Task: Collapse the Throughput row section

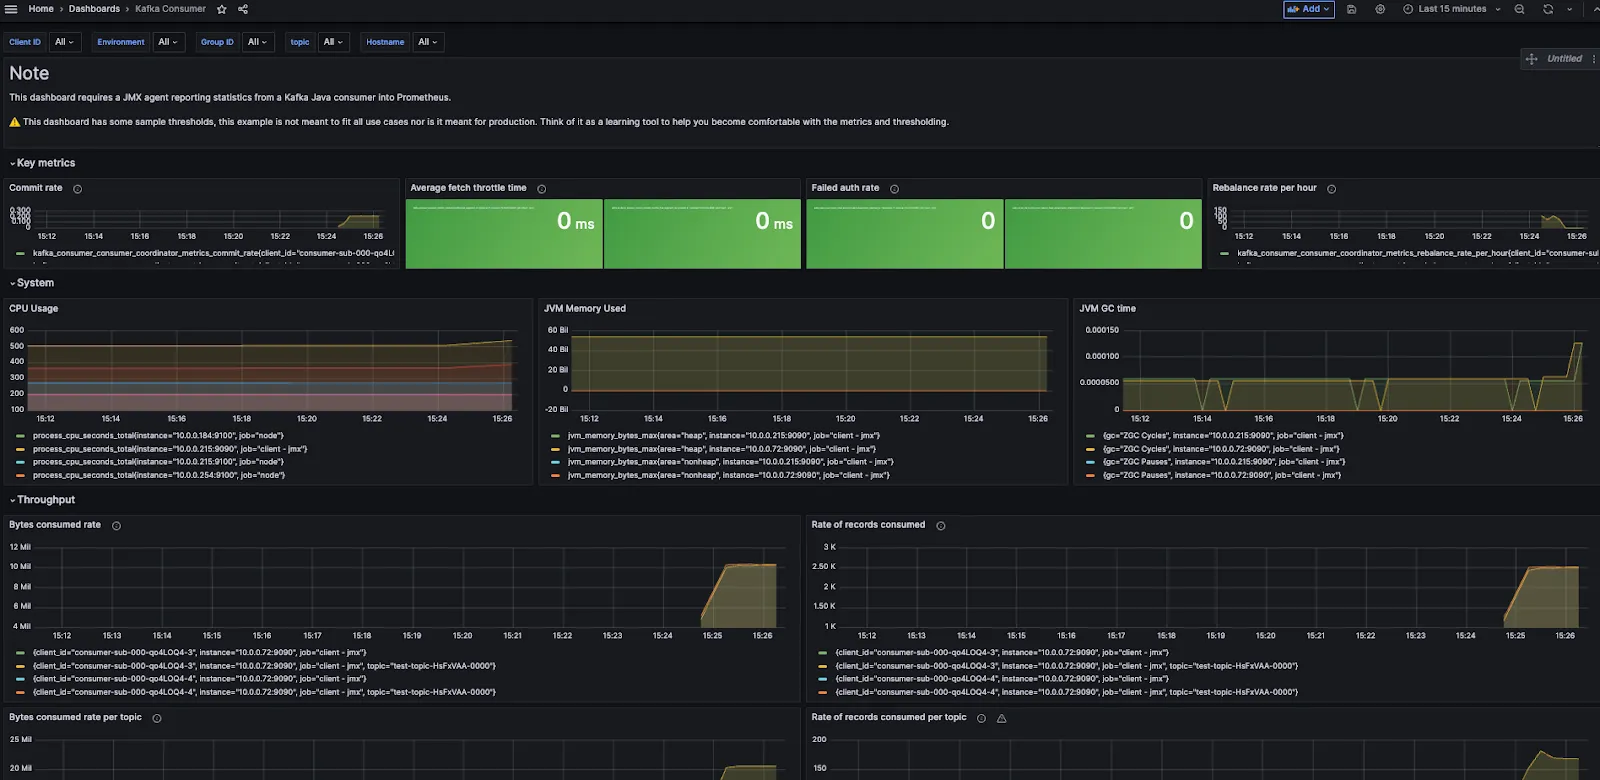Action: [45, 500]
